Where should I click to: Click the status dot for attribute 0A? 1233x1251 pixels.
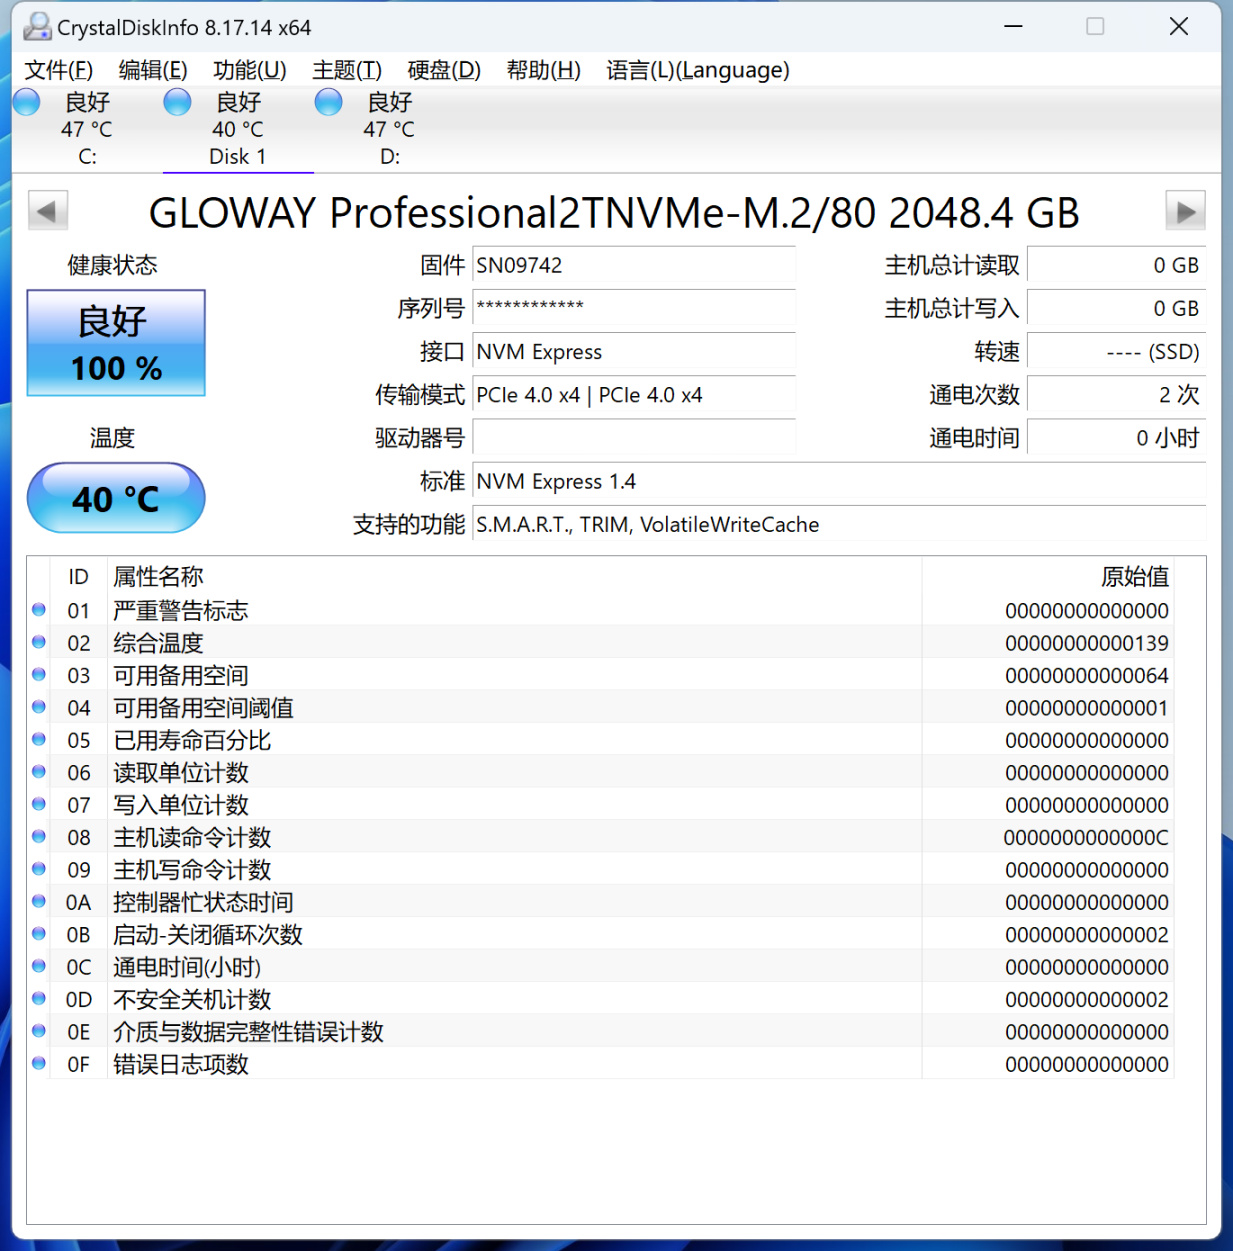(x=39, y=901)
